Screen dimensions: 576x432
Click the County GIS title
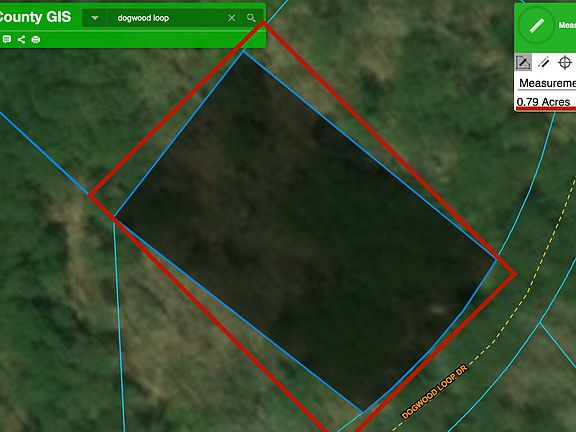point(35,17)
